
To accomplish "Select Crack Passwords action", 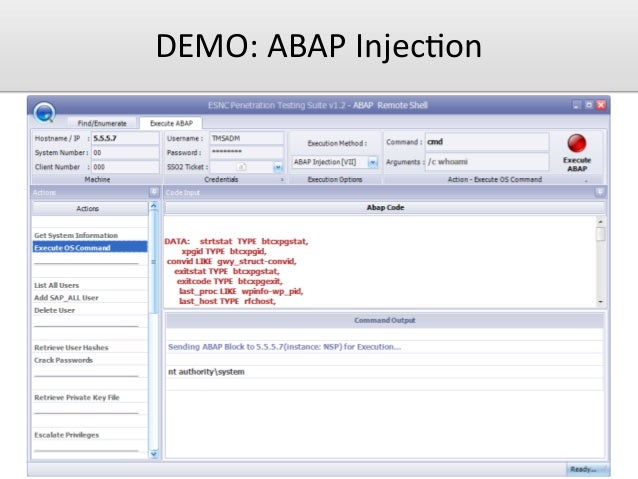I will coord(90,360).
